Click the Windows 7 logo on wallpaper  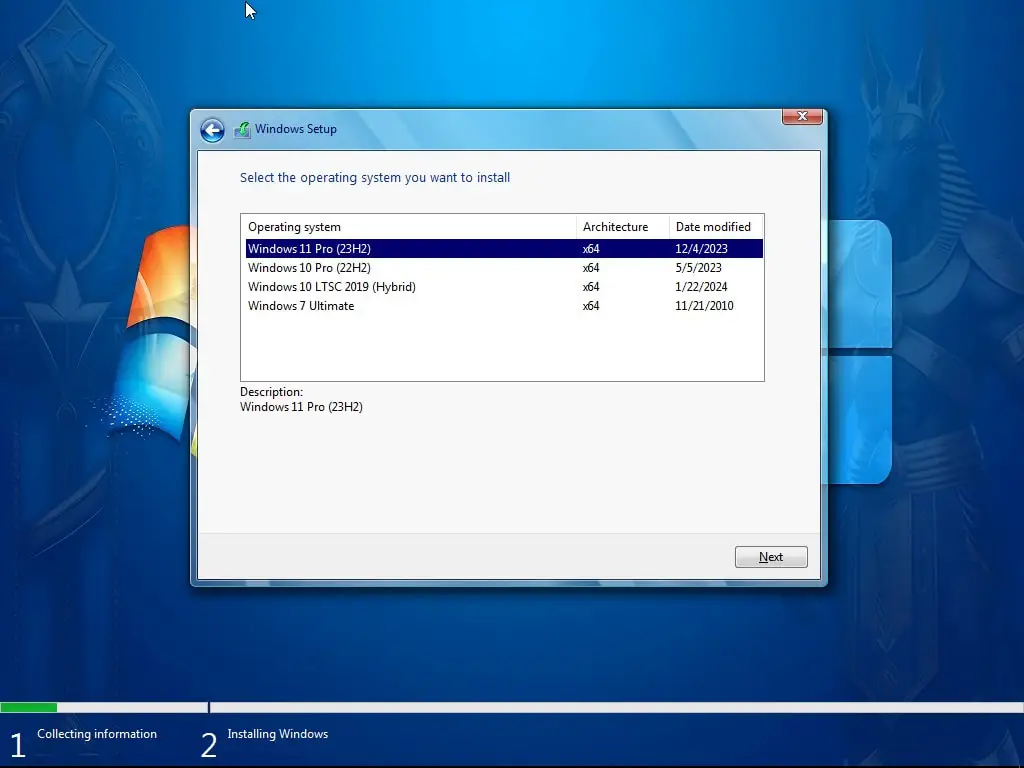tap(150, 340)
